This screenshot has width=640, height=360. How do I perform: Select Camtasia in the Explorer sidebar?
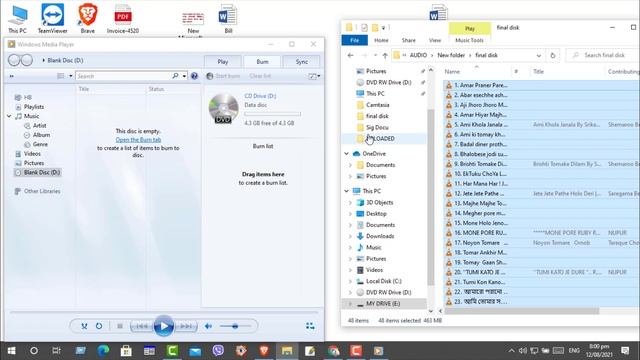(378, 105)
